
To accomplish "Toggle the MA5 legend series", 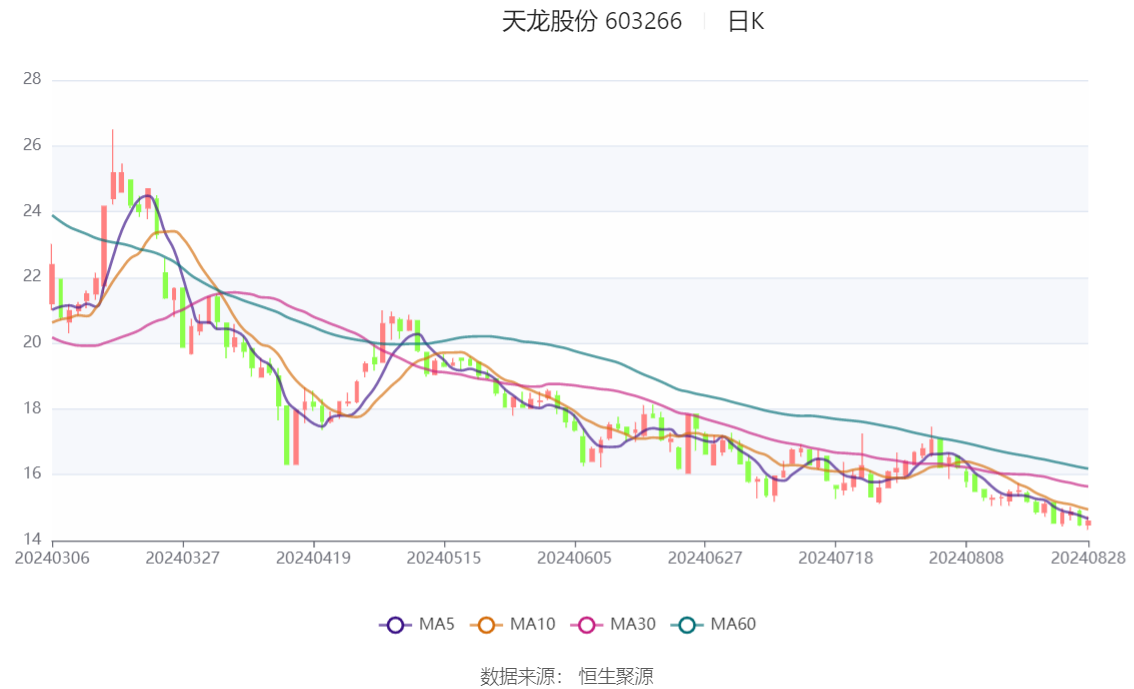I will pos(417,625).
